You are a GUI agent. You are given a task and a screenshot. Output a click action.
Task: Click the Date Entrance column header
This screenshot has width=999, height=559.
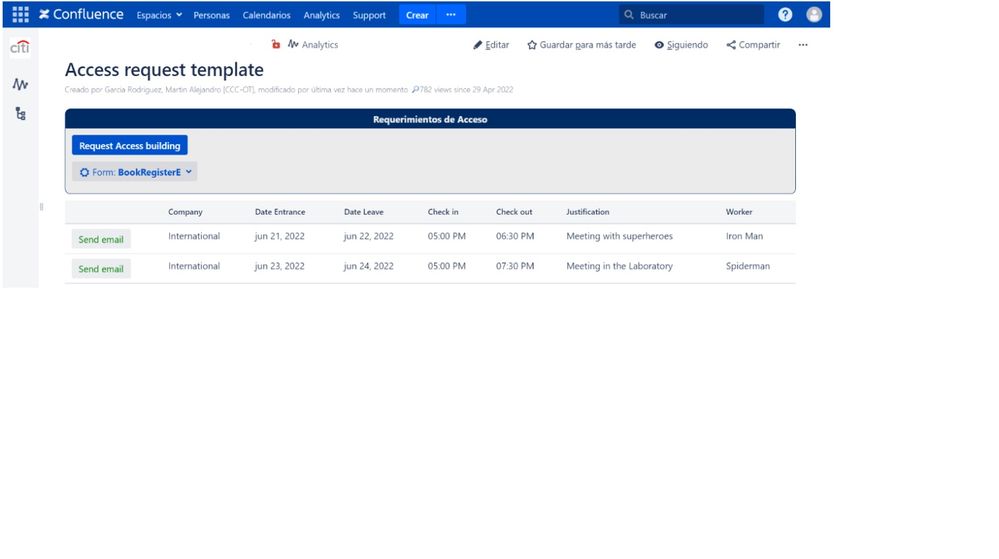pos(280,212)
